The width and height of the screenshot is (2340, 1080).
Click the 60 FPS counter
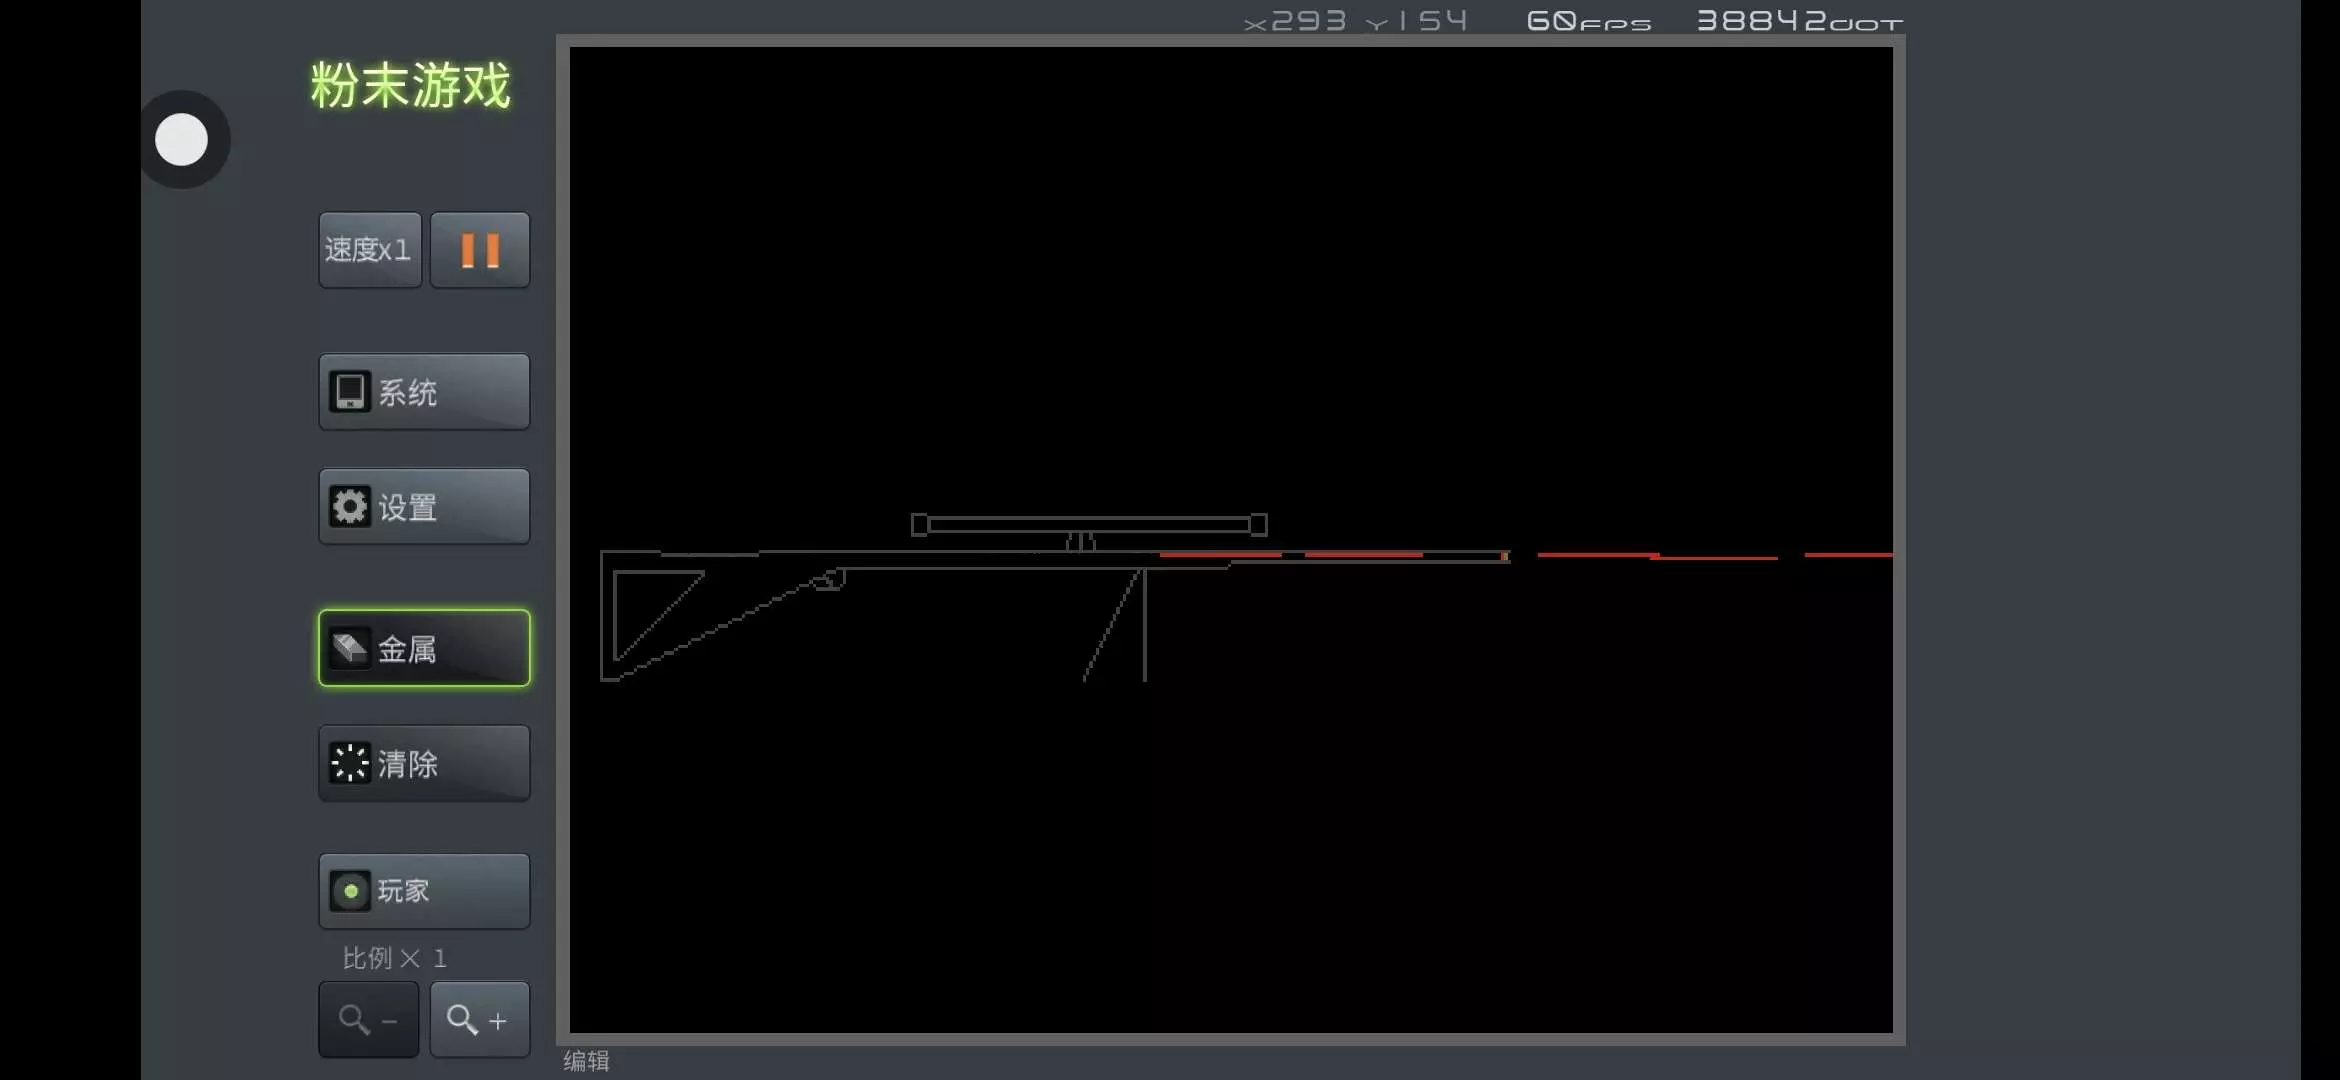click(1588, 21)
